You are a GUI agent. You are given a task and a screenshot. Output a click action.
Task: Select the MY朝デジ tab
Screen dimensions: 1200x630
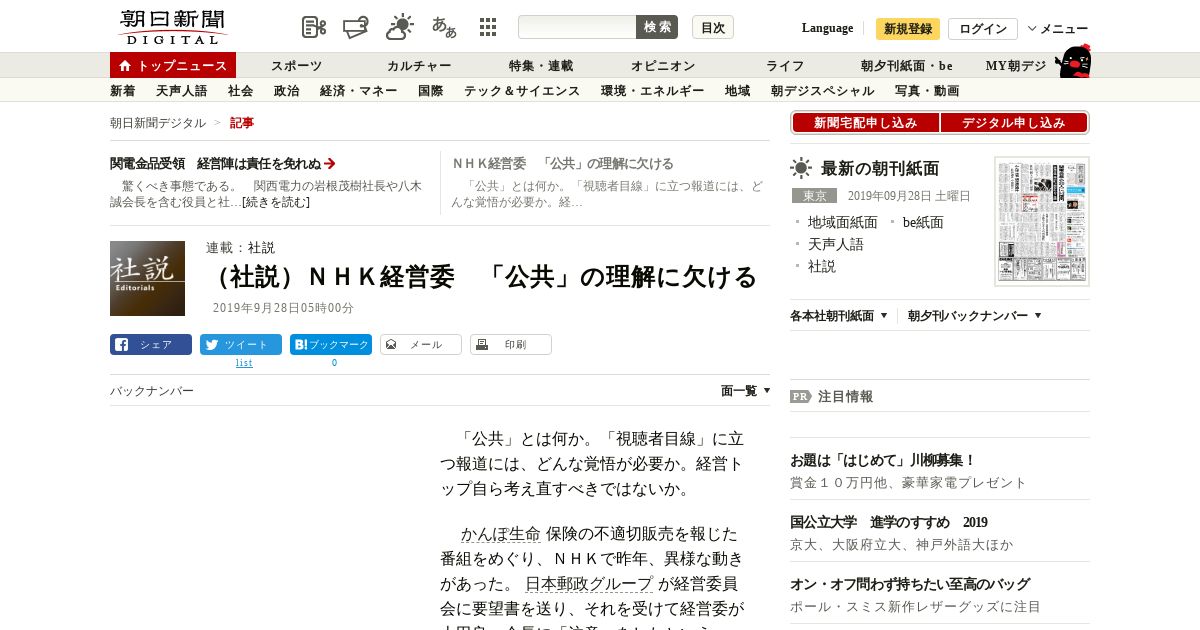[1016, 66]
